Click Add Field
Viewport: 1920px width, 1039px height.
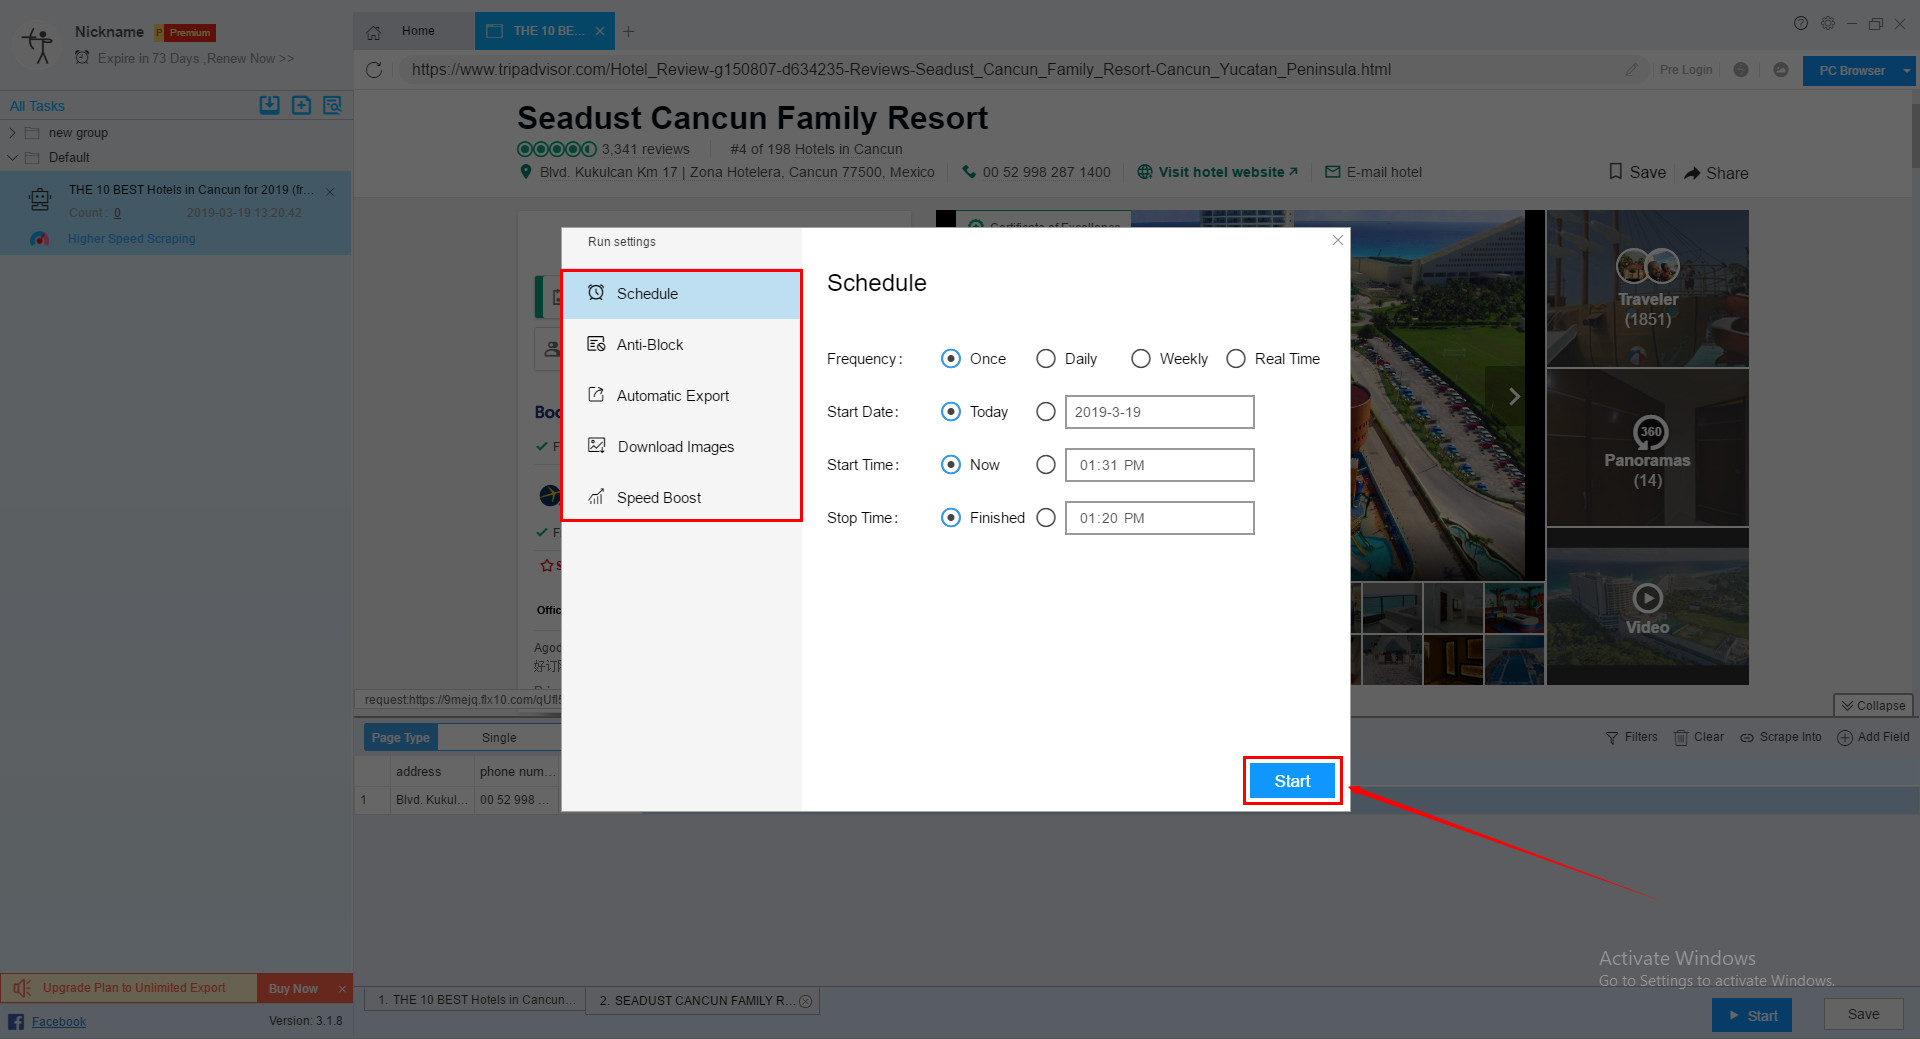click(x=1874, y=737)
